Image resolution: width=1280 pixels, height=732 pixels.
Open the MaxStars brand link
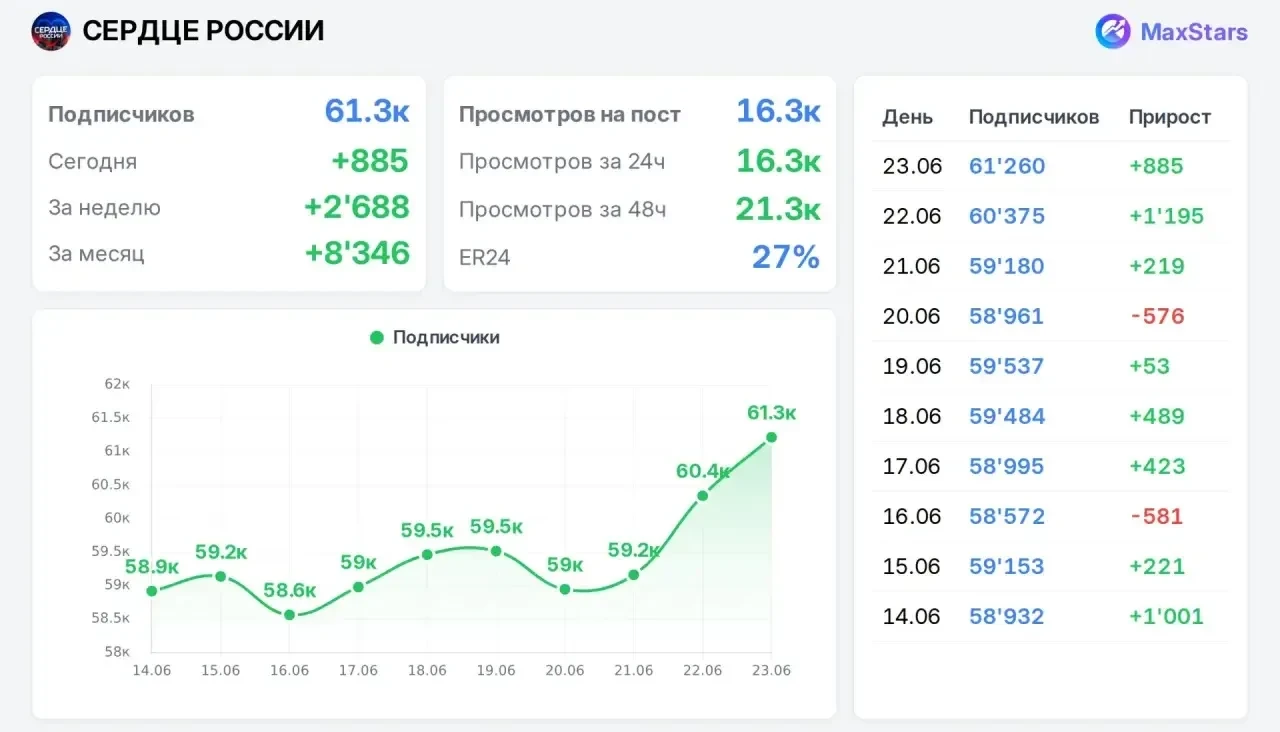click(1172, 31)
